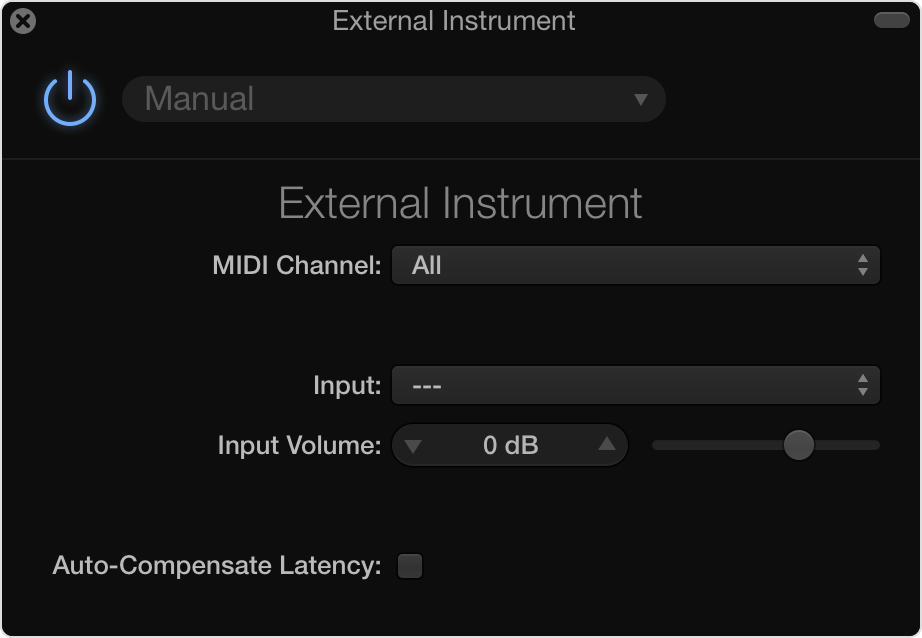The image size is (922, 638).
Task: Increase Input Volume with the up triangle
Action: pos(606,445)
